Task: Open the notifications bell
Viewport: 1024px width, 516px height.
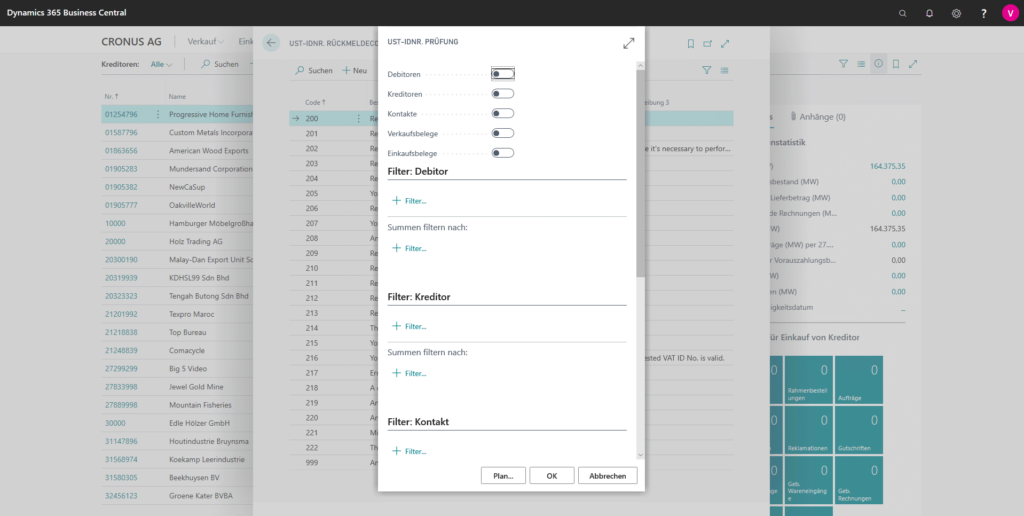Action: [x=929, y=13]
